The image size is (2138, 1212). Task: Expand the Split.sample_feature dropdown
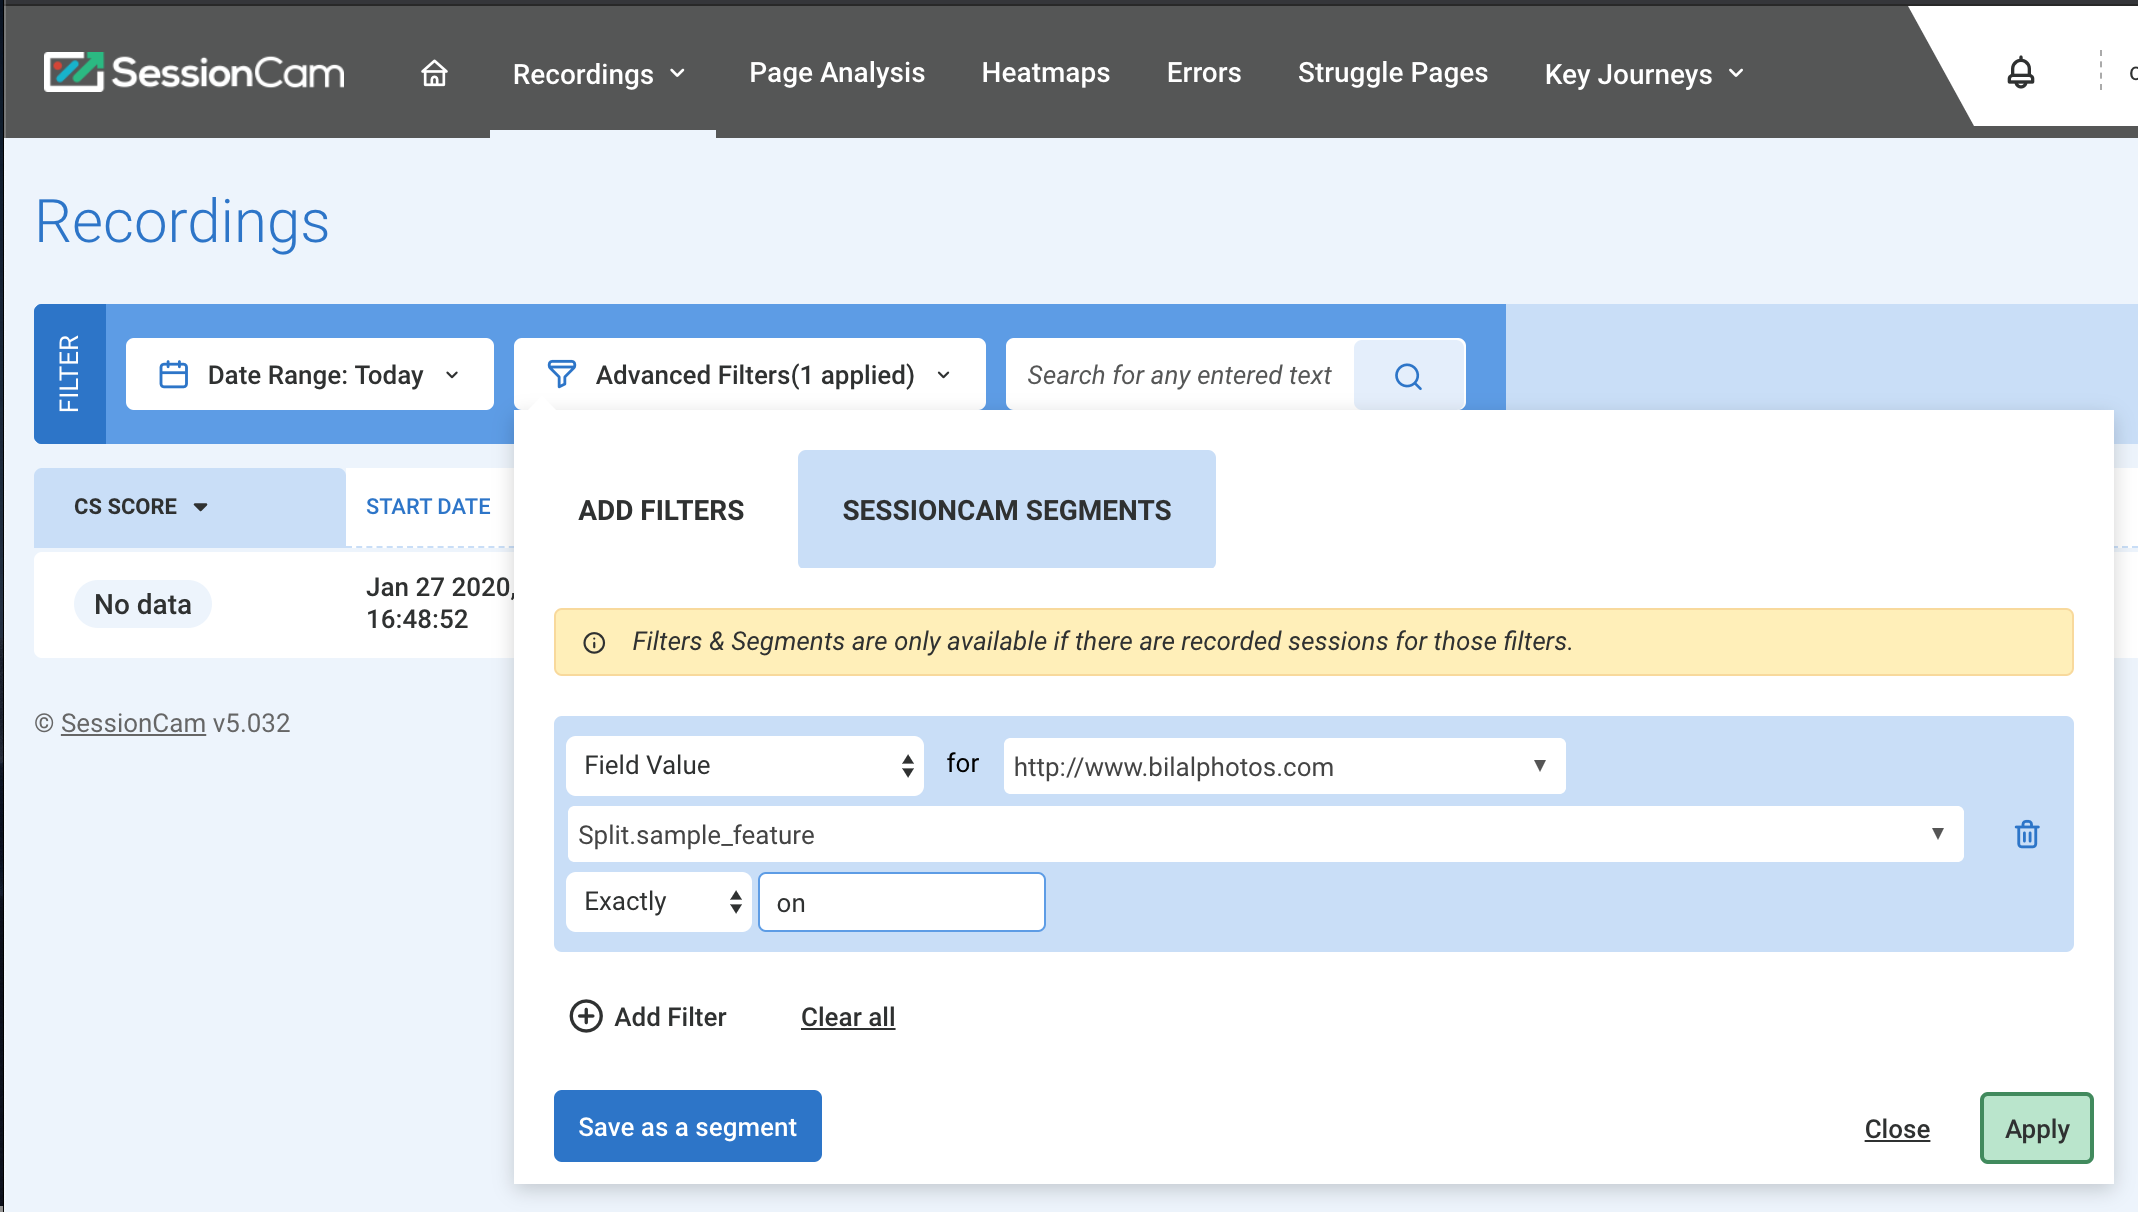click(x=1264, y=834)
